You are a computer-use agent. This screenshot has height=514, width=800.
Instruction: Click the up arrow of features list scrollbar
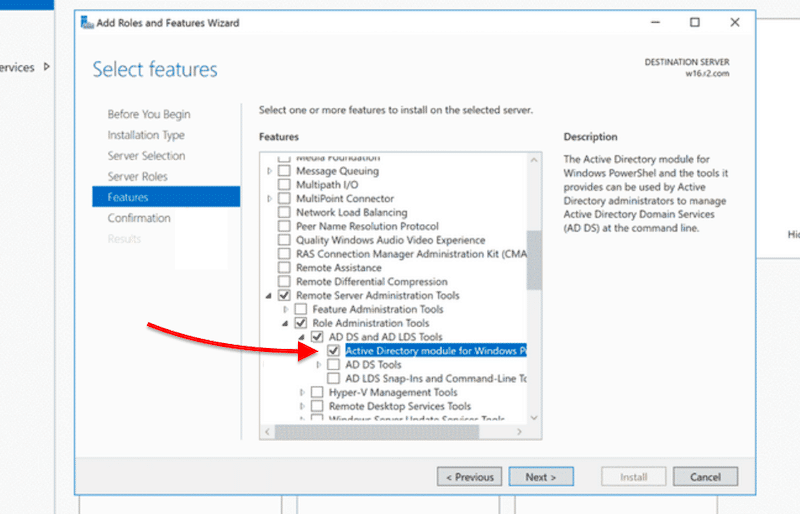point(534,160)
